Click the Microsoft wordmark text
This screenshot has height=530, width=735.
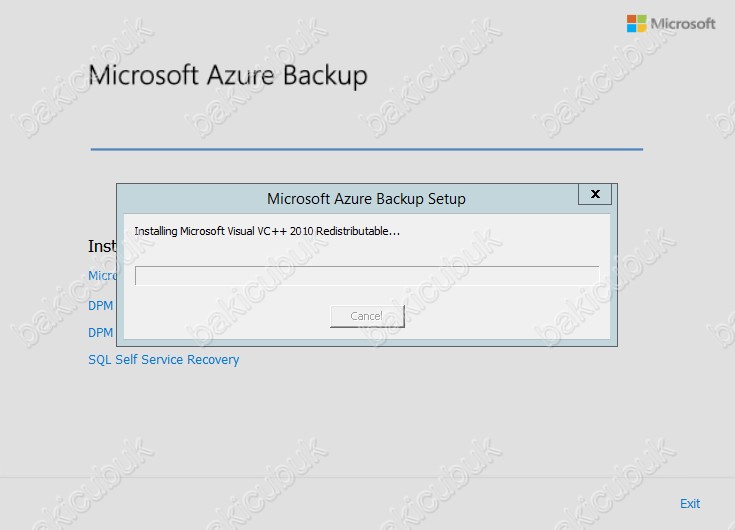tap(683, 23)
